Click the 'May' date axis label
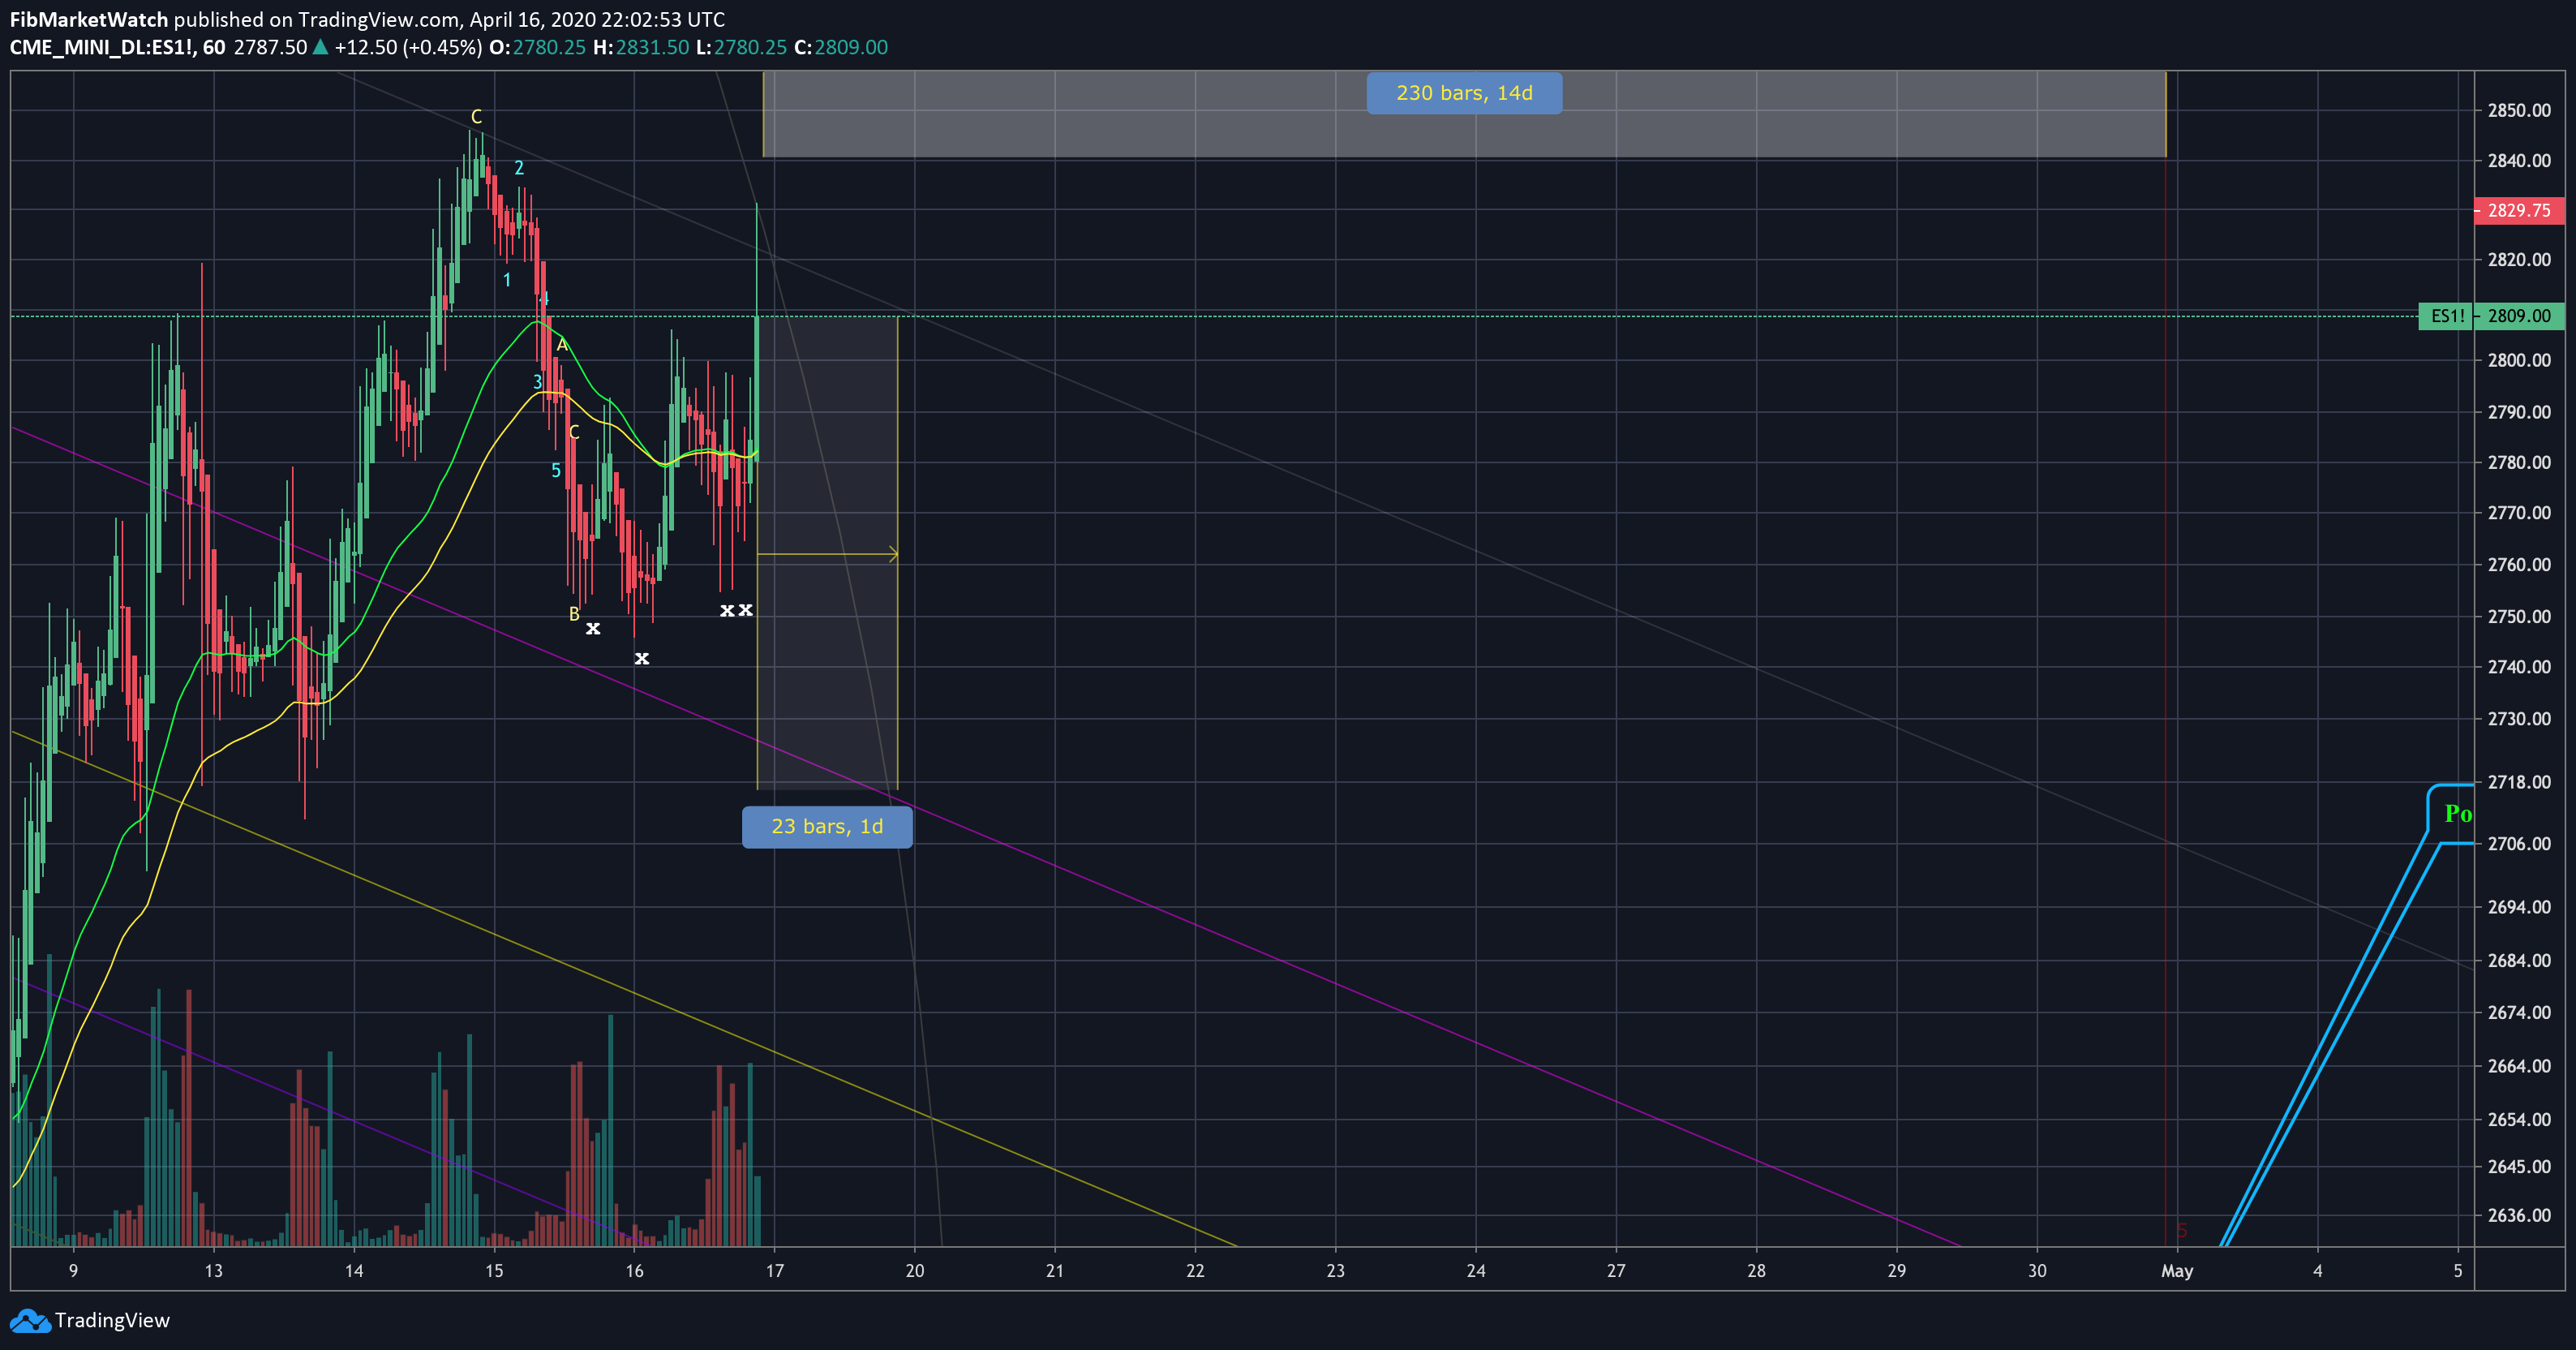This screenshot has height=1350, width=2576. [x=2177, y=1271]
